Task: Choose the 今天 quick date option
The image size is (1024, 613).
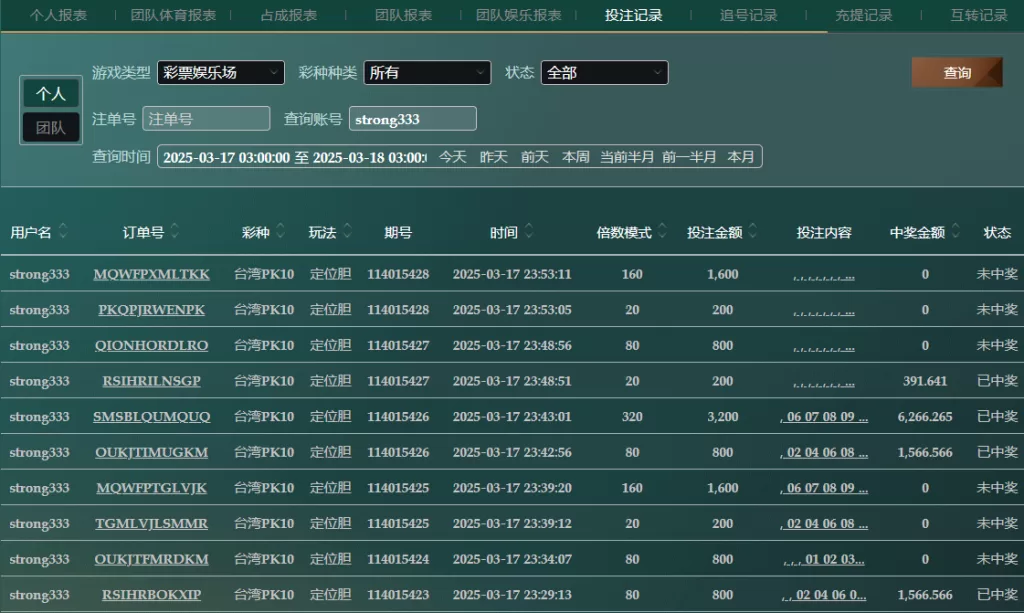Action: tap(453, 157)
